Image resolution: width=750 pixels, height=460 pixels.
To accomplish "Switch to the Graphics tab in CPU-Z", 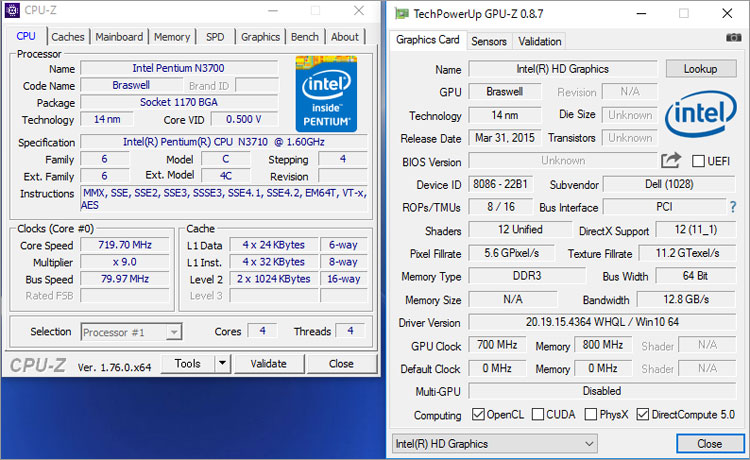I will [x=260, y=37].
